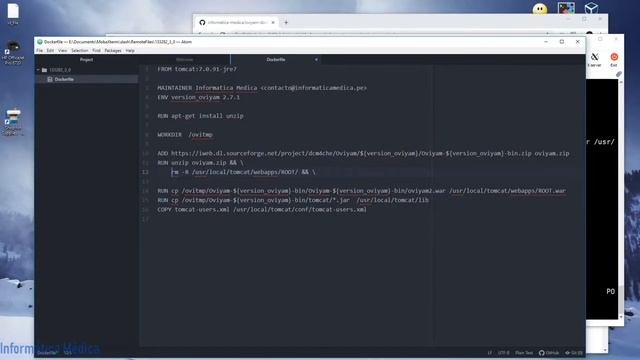Click the WORKDIR /ovitmp line
This screenshot has height=360, width=640.
tap(185, 134)
